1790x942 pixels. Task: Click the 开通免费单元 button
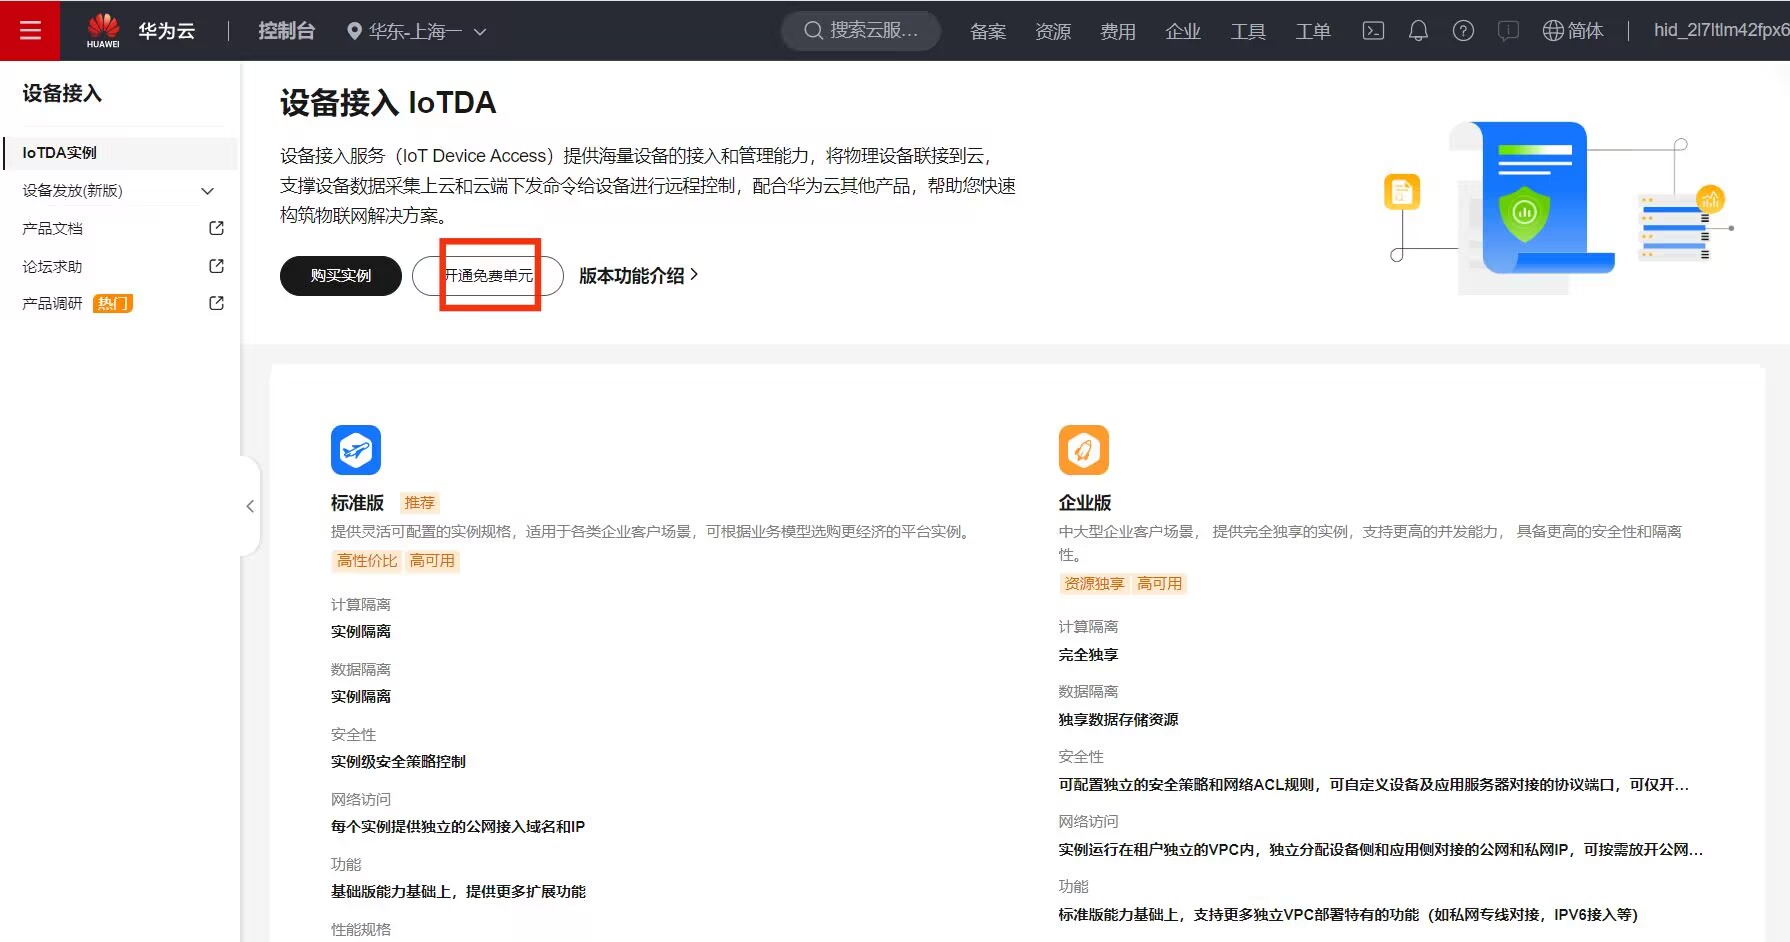[x=488, y=276]
